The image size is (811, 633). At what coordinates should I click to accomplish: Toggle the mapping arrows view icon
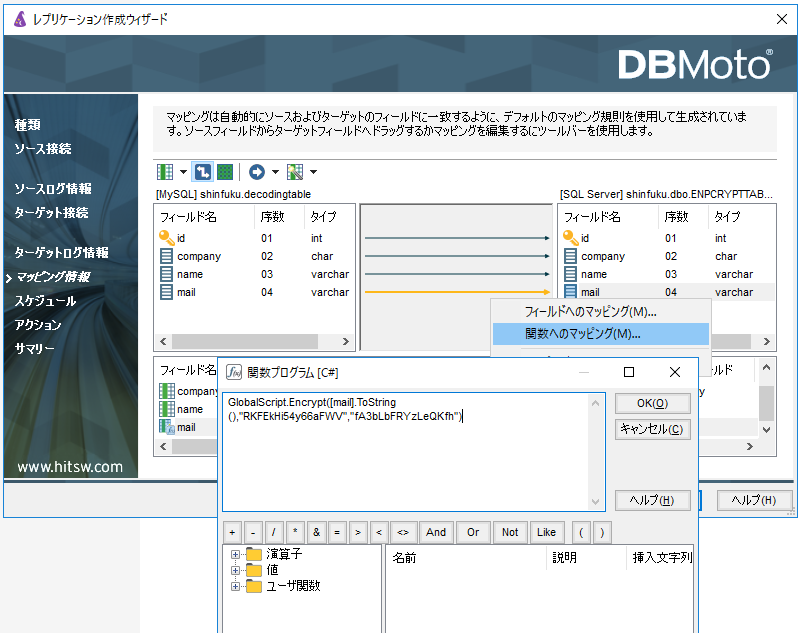202,172
